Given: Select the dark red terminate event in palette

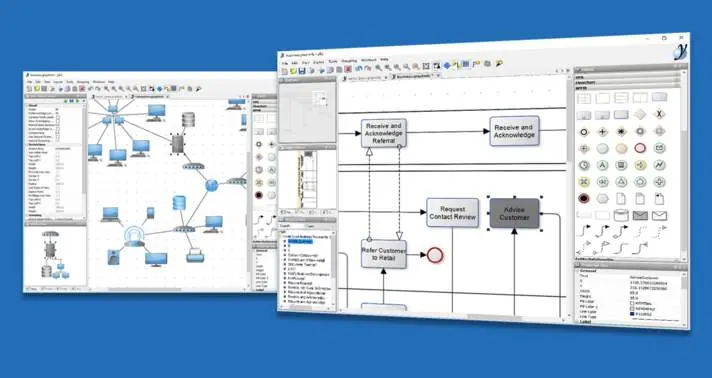Looking at the screenshot, I should (x=584, y=199).
